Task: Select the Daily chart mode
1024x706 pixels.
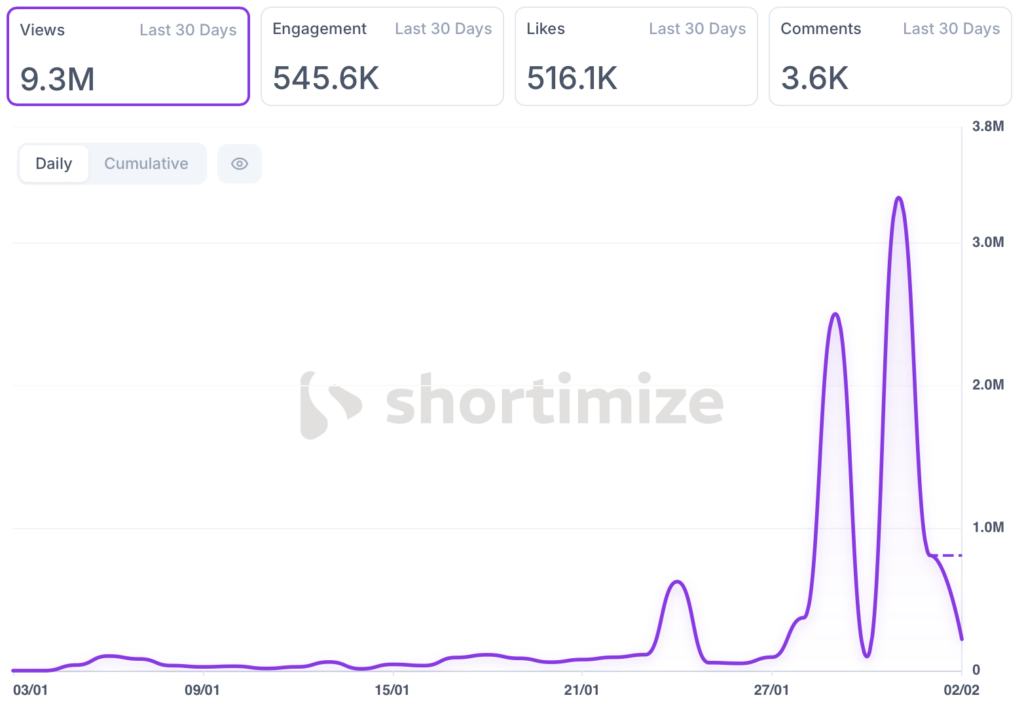Action: click(x=54, y=164)
